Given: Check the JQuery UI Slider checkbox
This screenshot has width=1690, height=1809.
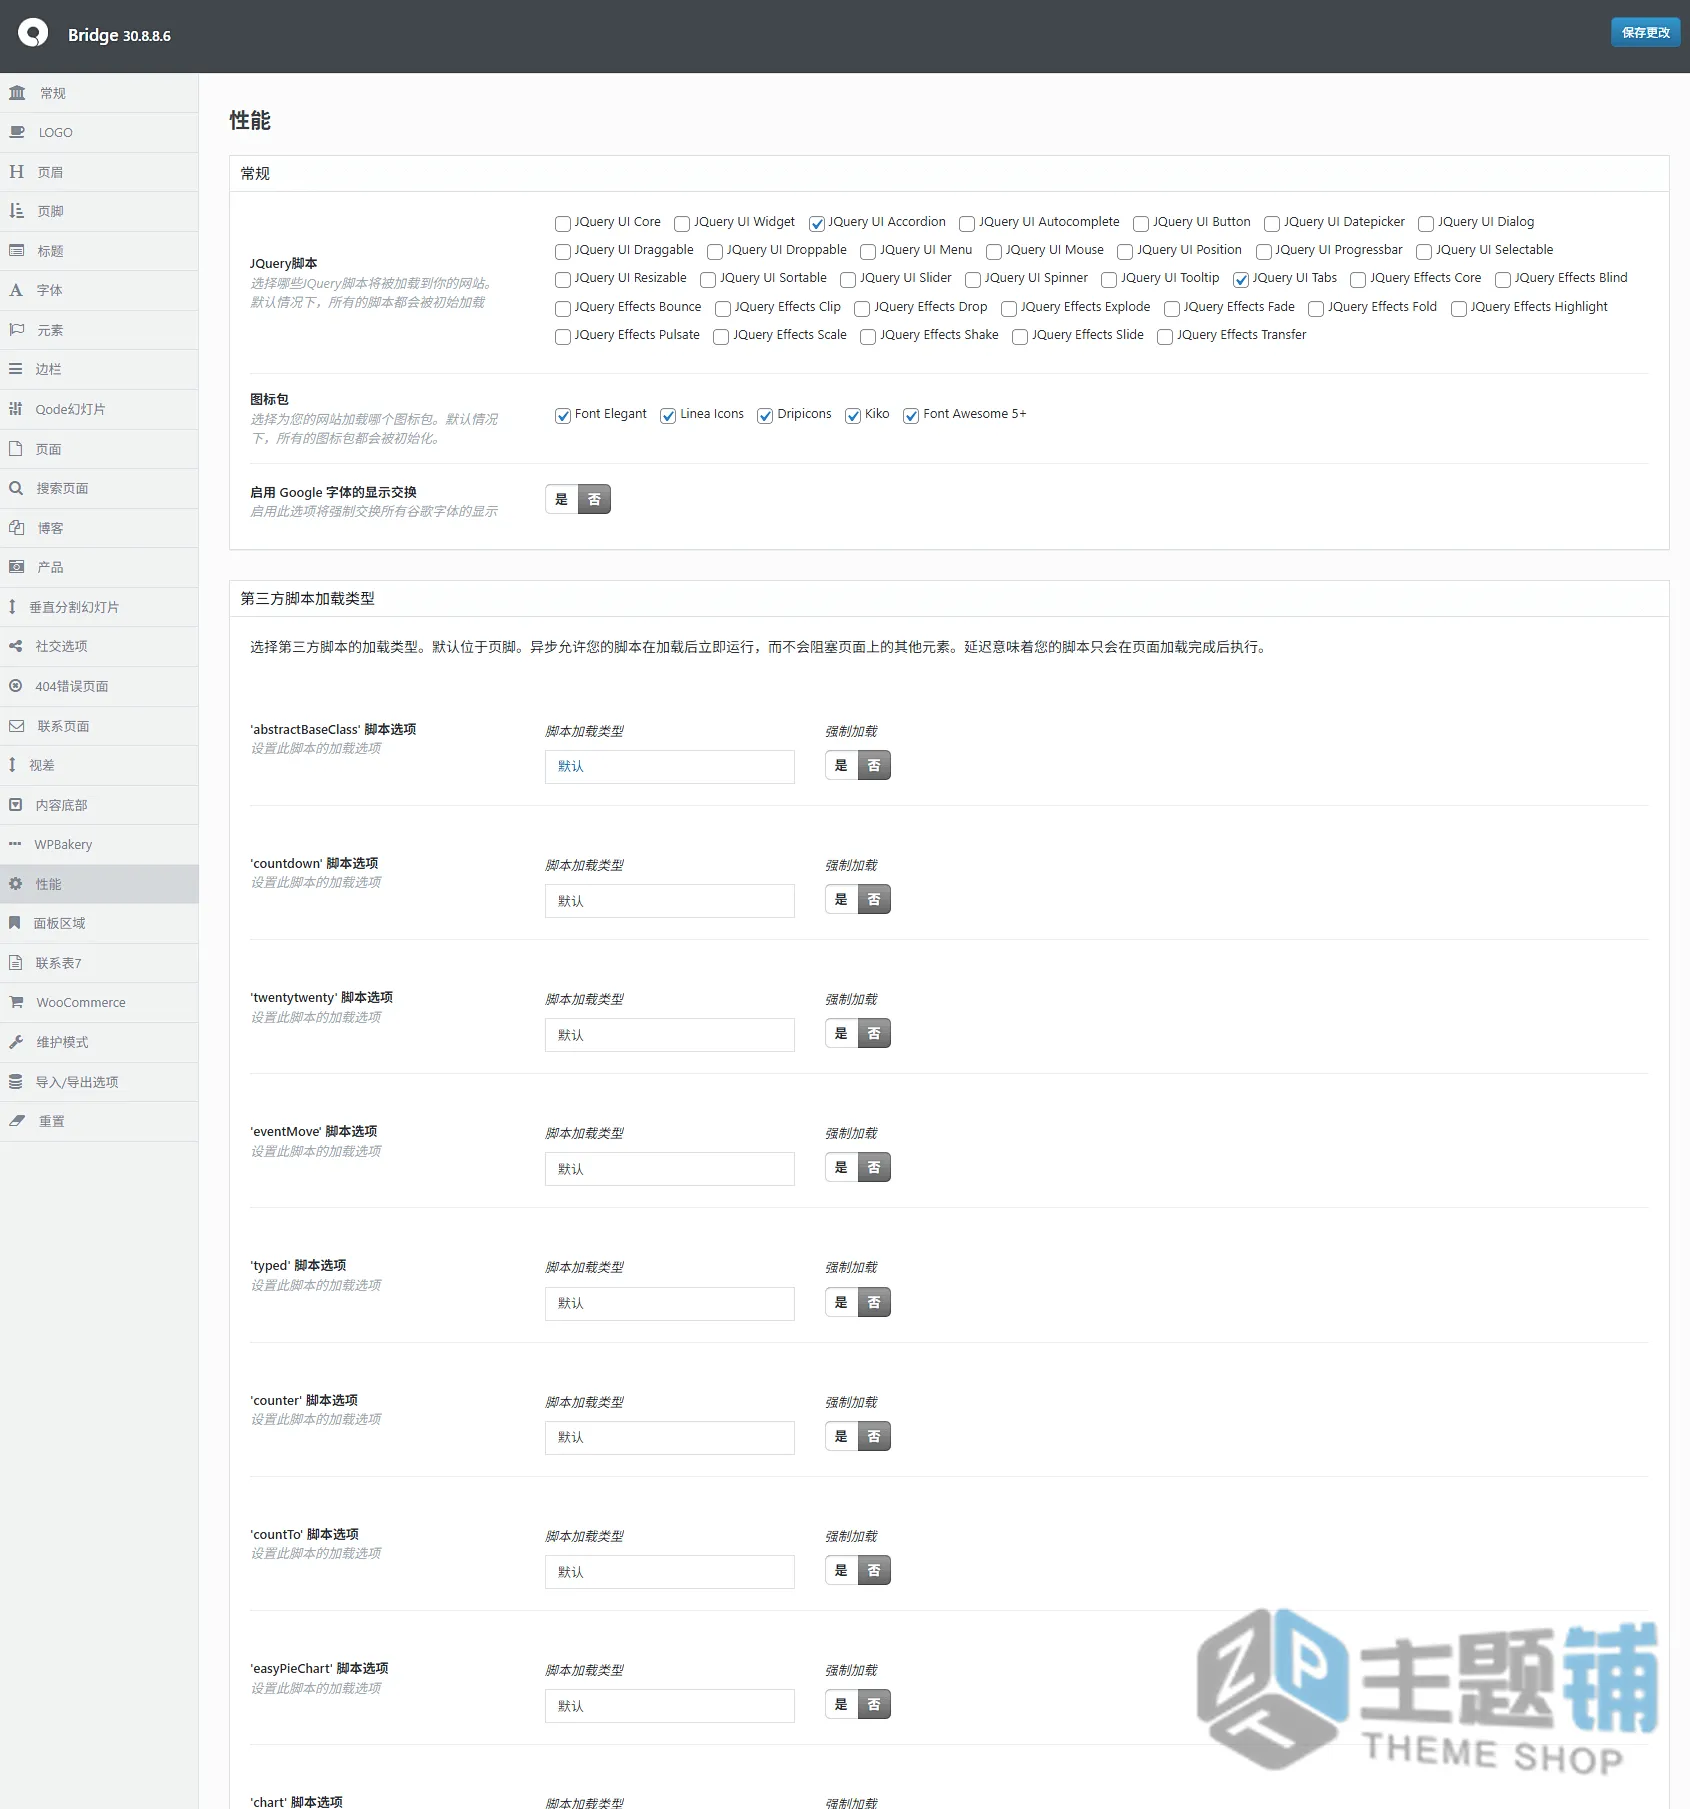Looking at the screenshot, I should [x=848, y=279].
